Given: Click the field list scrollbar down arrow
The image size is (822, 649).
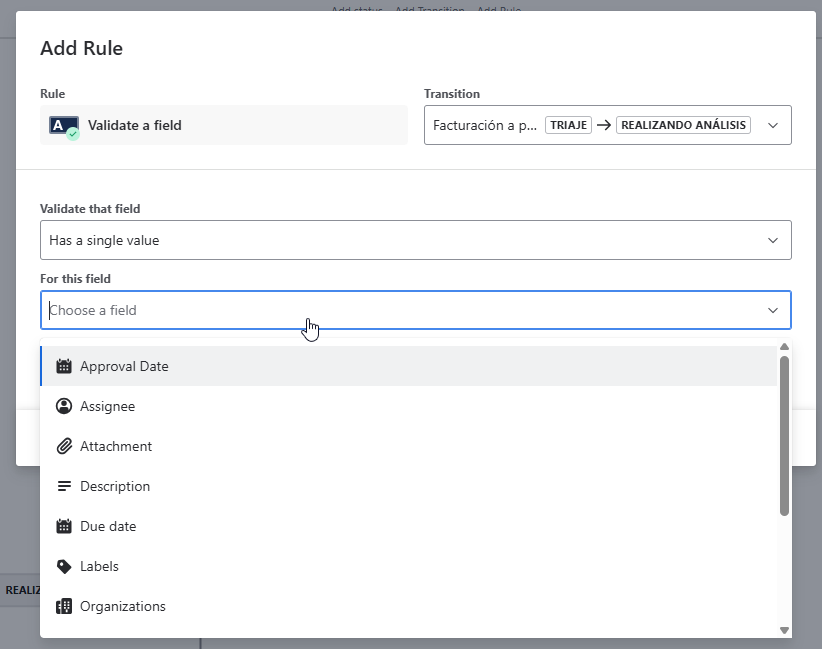Looking at the screenshot, I should [784, 630].
